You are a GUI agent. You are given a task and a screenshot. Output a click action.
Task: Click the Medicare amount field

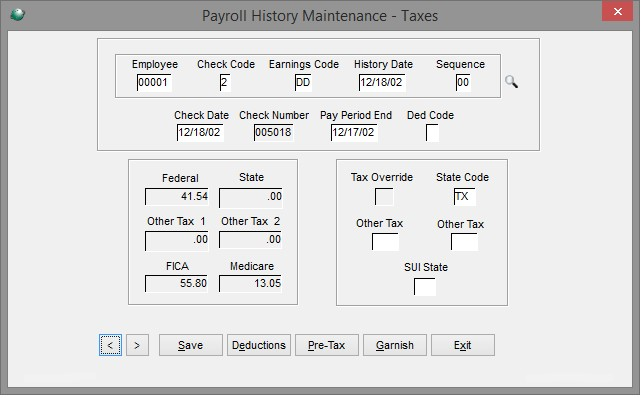(251, 284)
